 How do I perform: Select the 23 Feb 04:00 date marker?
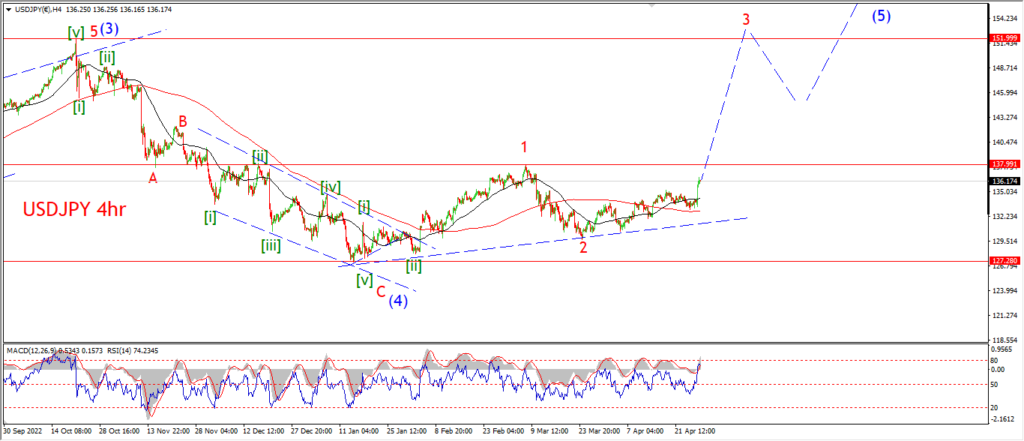click(504, 431)
